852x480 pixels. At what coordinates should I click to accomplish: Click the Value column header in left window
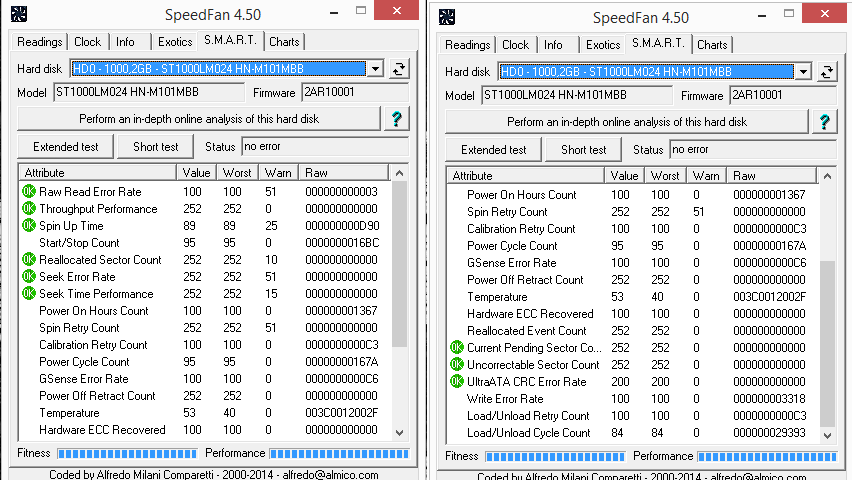[x=197, y=173]
